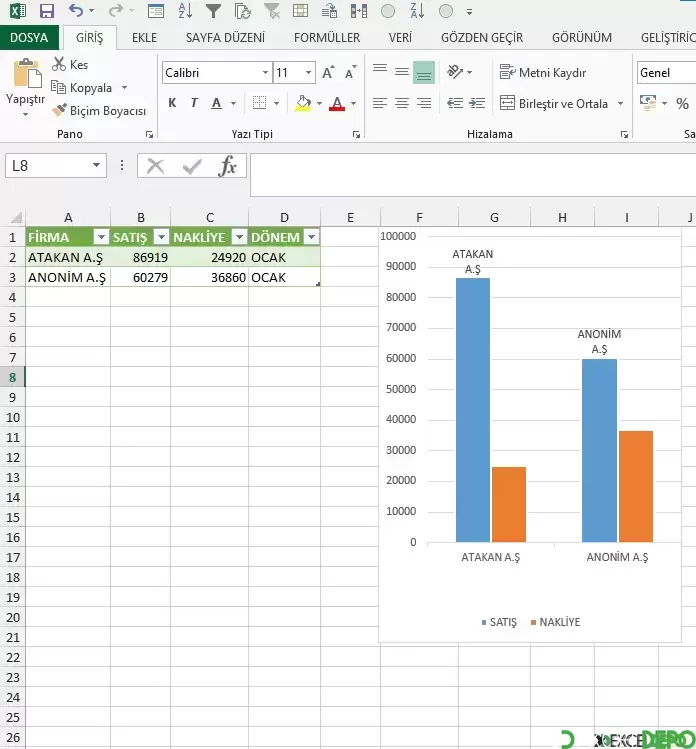Viewport: 696px width, 749px height.
Task: Open the Hizalama dialog launcher
Action: click(624, 135)
